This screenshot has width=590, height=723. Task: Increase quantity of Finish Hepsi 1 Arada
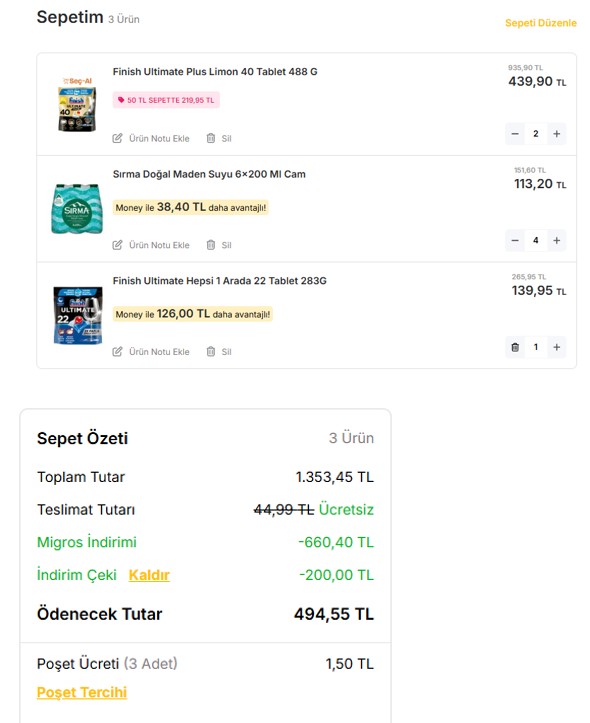click(x=556, y=347)
